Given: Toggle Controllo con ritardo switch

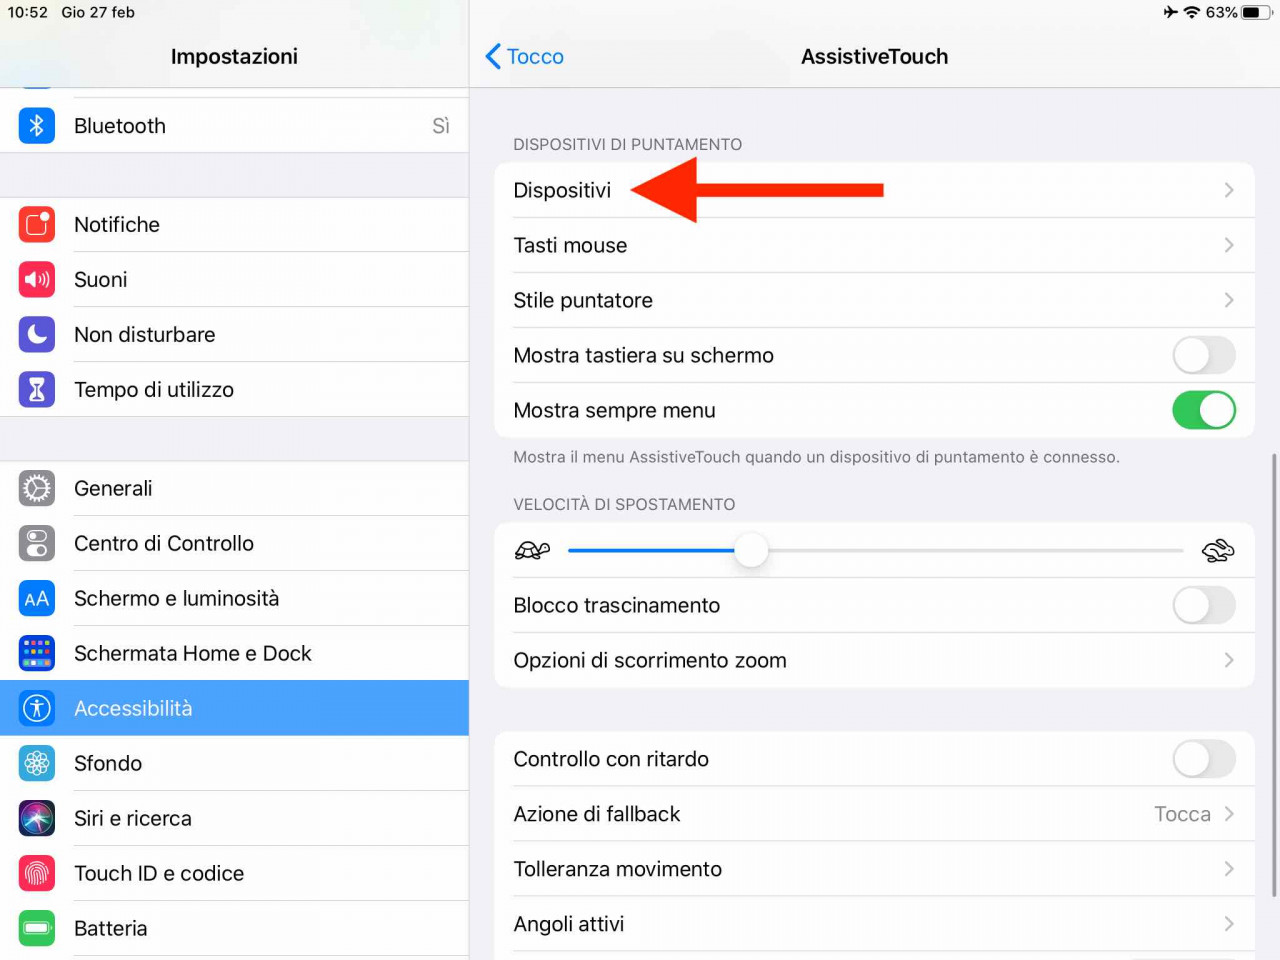Looking at the screenshot, I should pyautogui.click(x=1204, y=759).
